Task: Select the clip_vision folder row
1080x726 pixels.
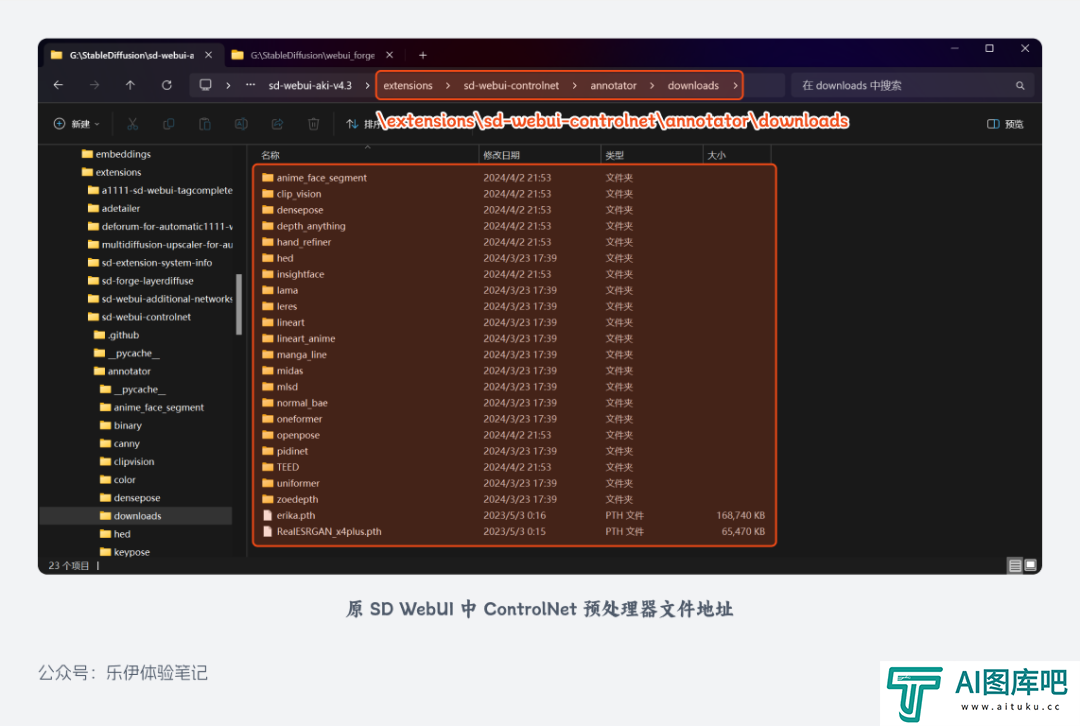Action: (514, 194)
